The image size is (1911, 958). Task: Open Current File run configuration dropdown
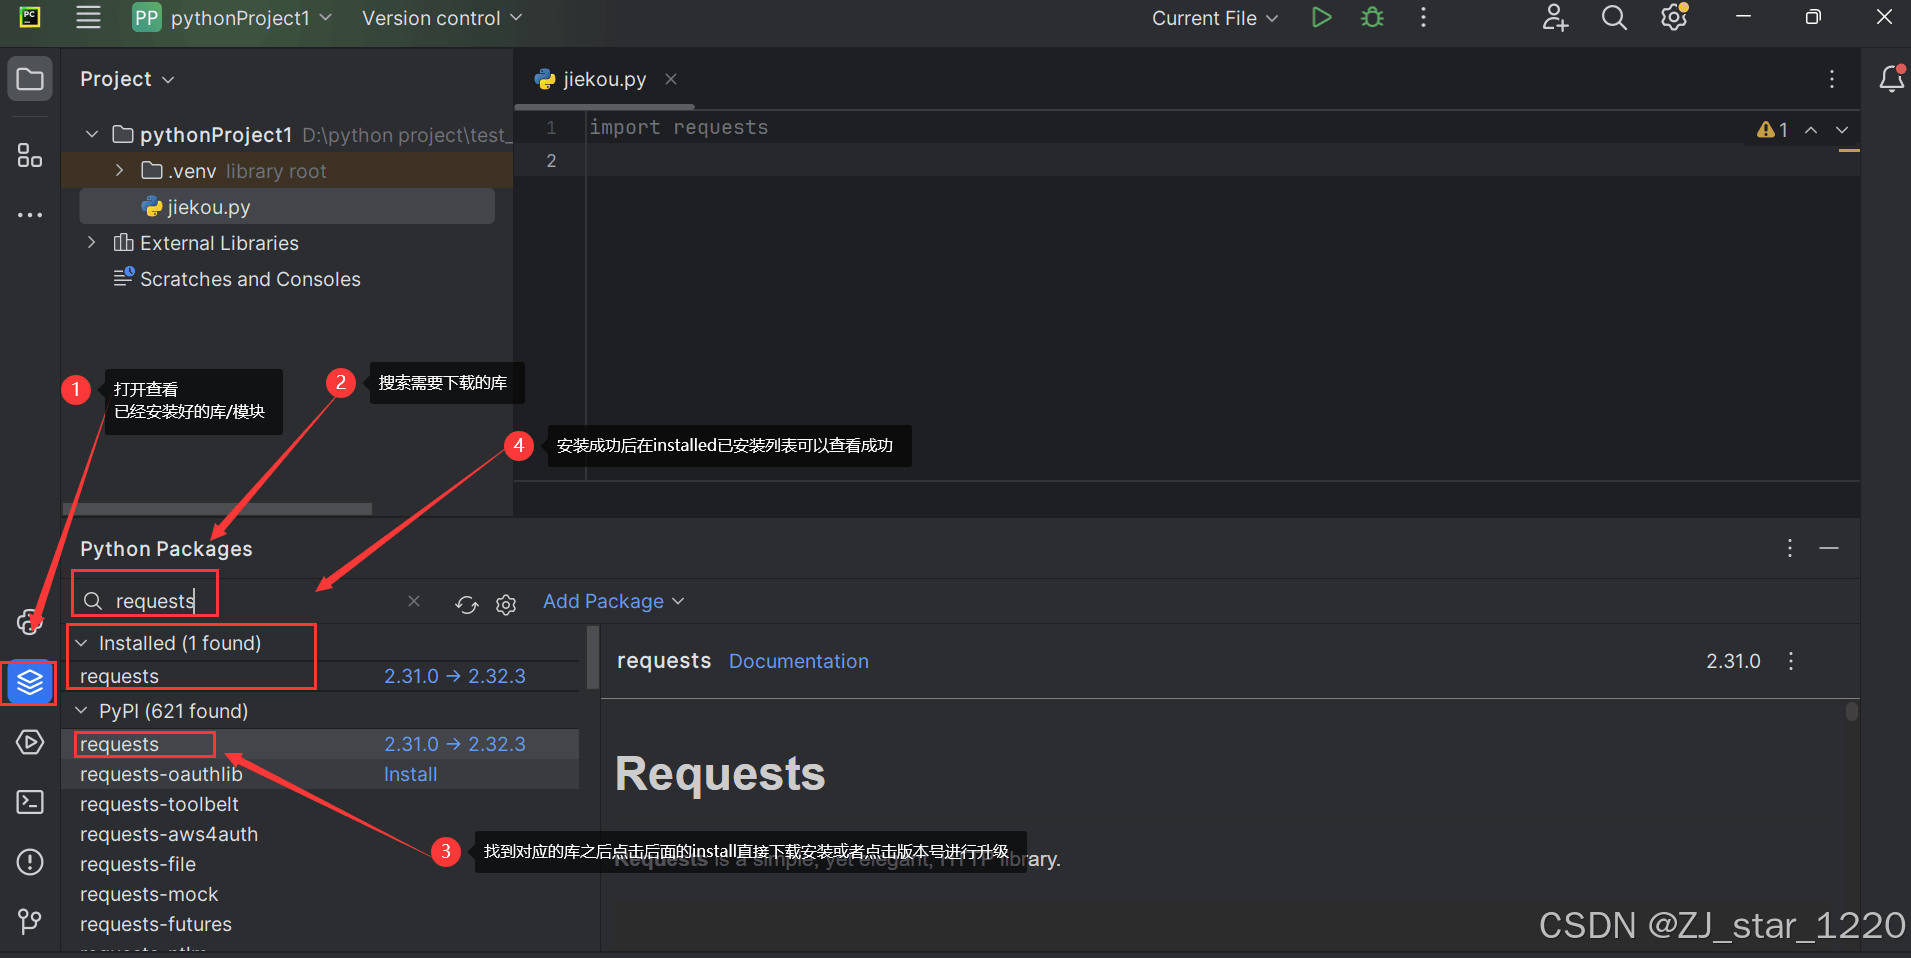coord(1215,18)
